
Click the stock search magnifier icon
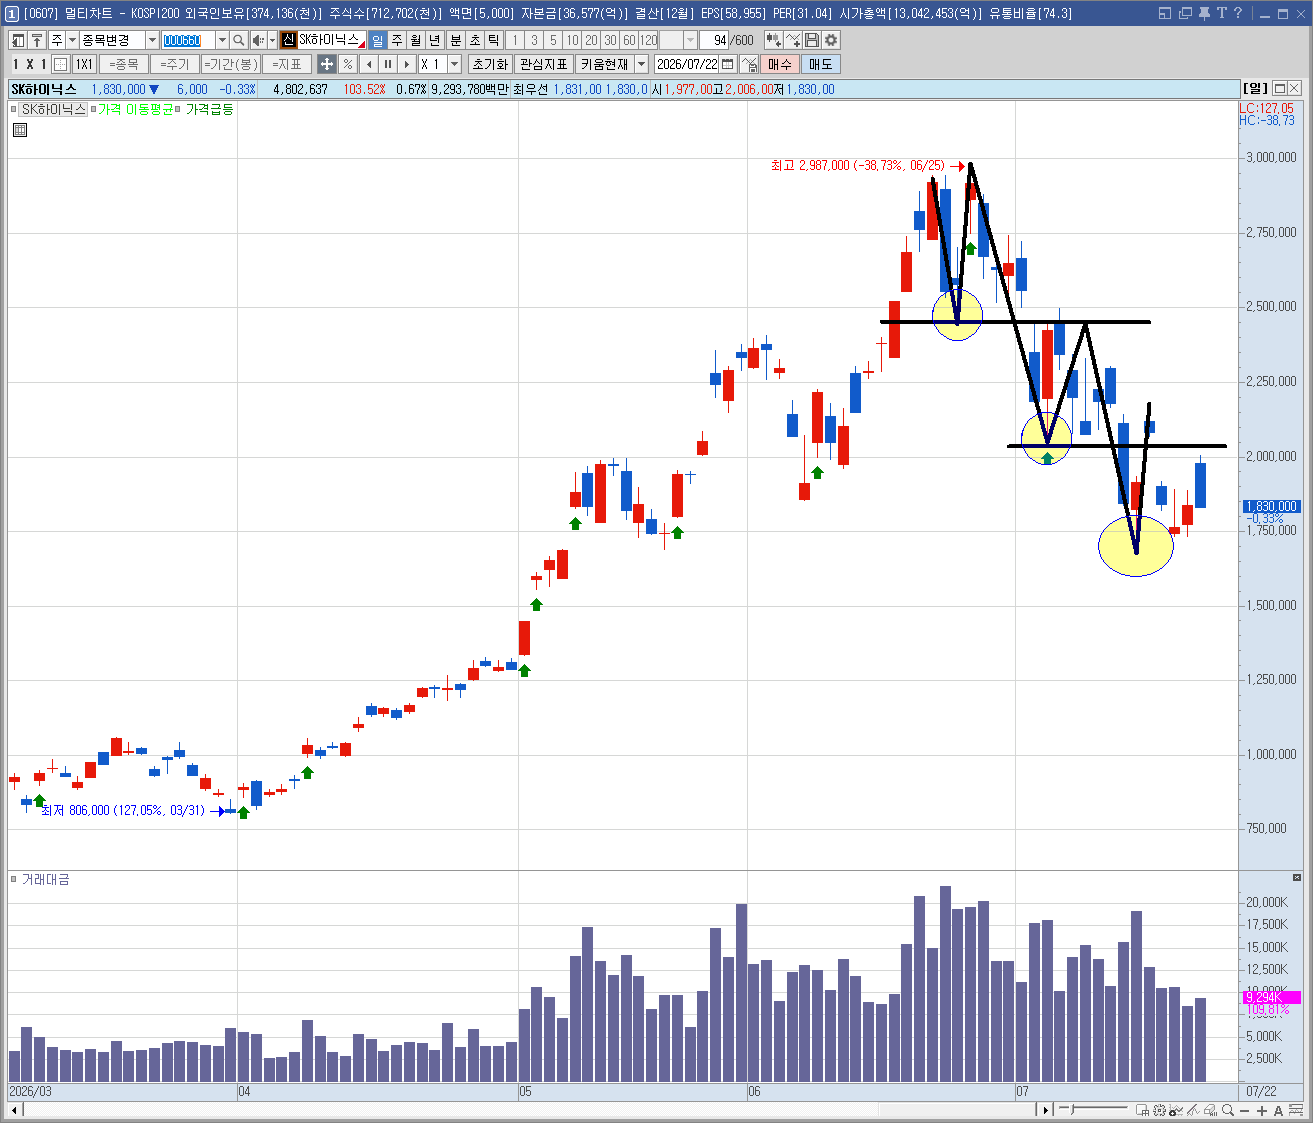[238, 40]
